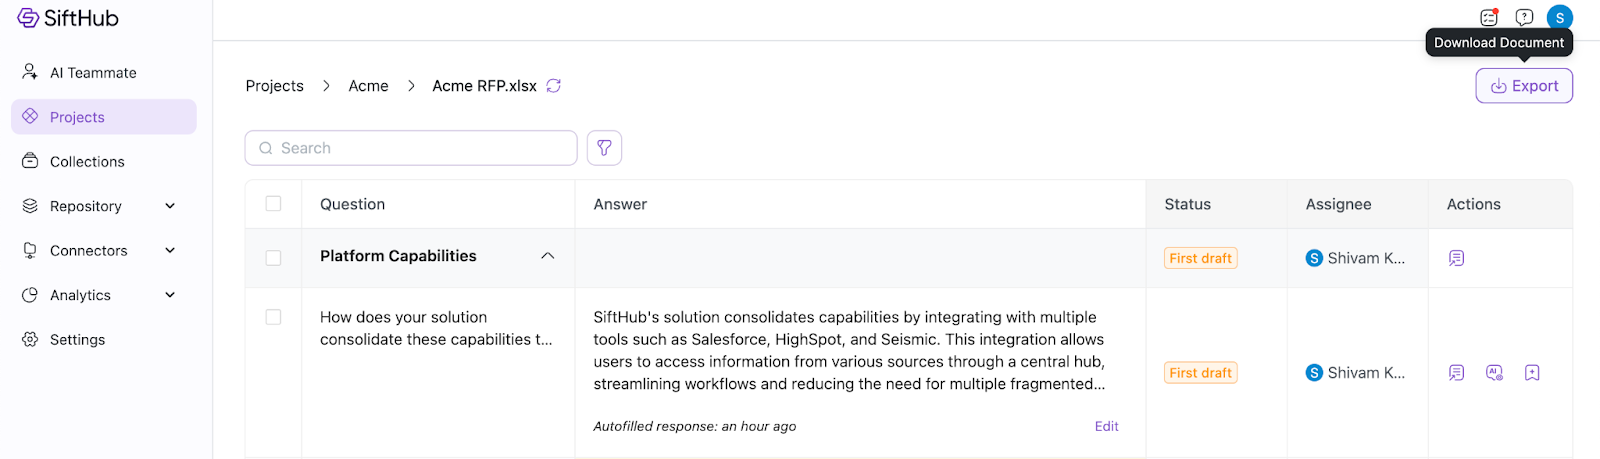Open comments icon in Platform Capabilities row

click(1456, 258)
